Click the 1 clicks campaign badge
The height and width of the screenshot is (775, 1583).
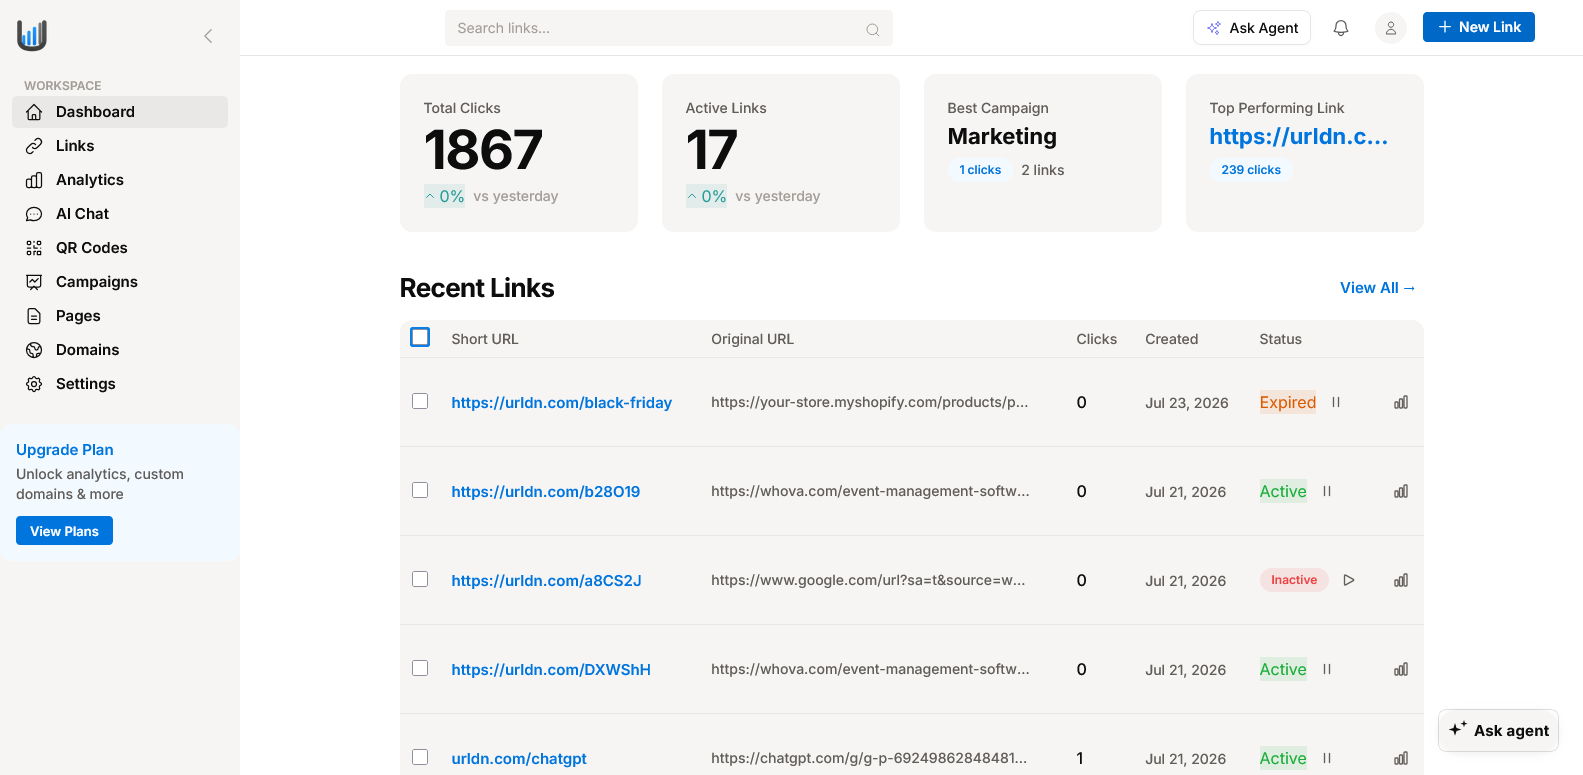(980, 170)
